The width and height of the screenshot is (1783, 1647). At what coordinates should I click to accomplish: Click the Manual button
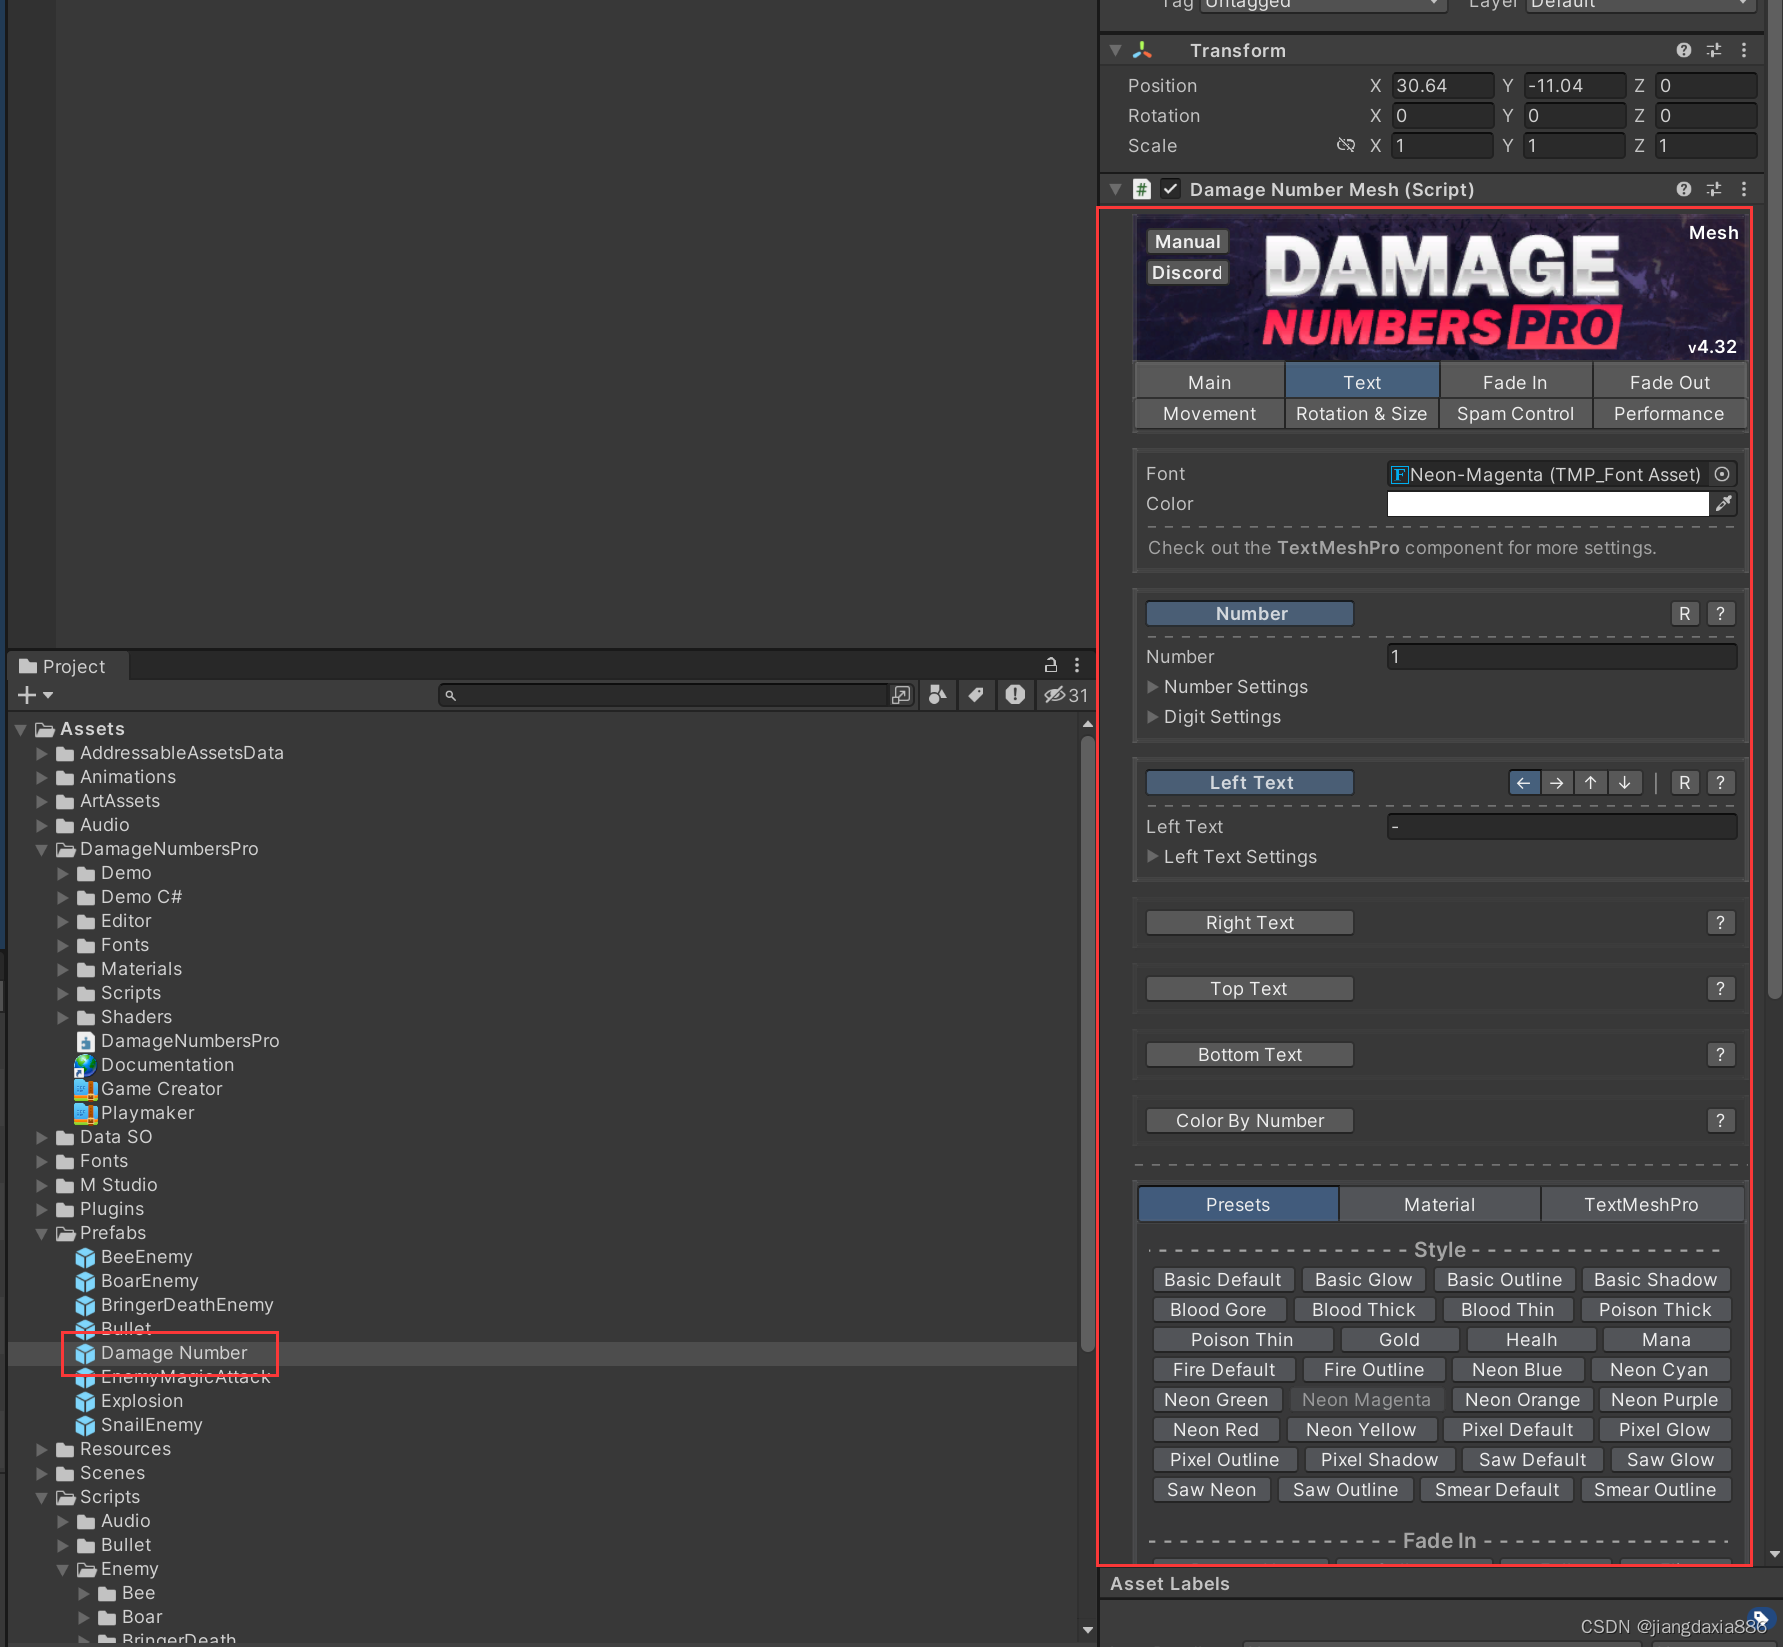point(1187,242)
